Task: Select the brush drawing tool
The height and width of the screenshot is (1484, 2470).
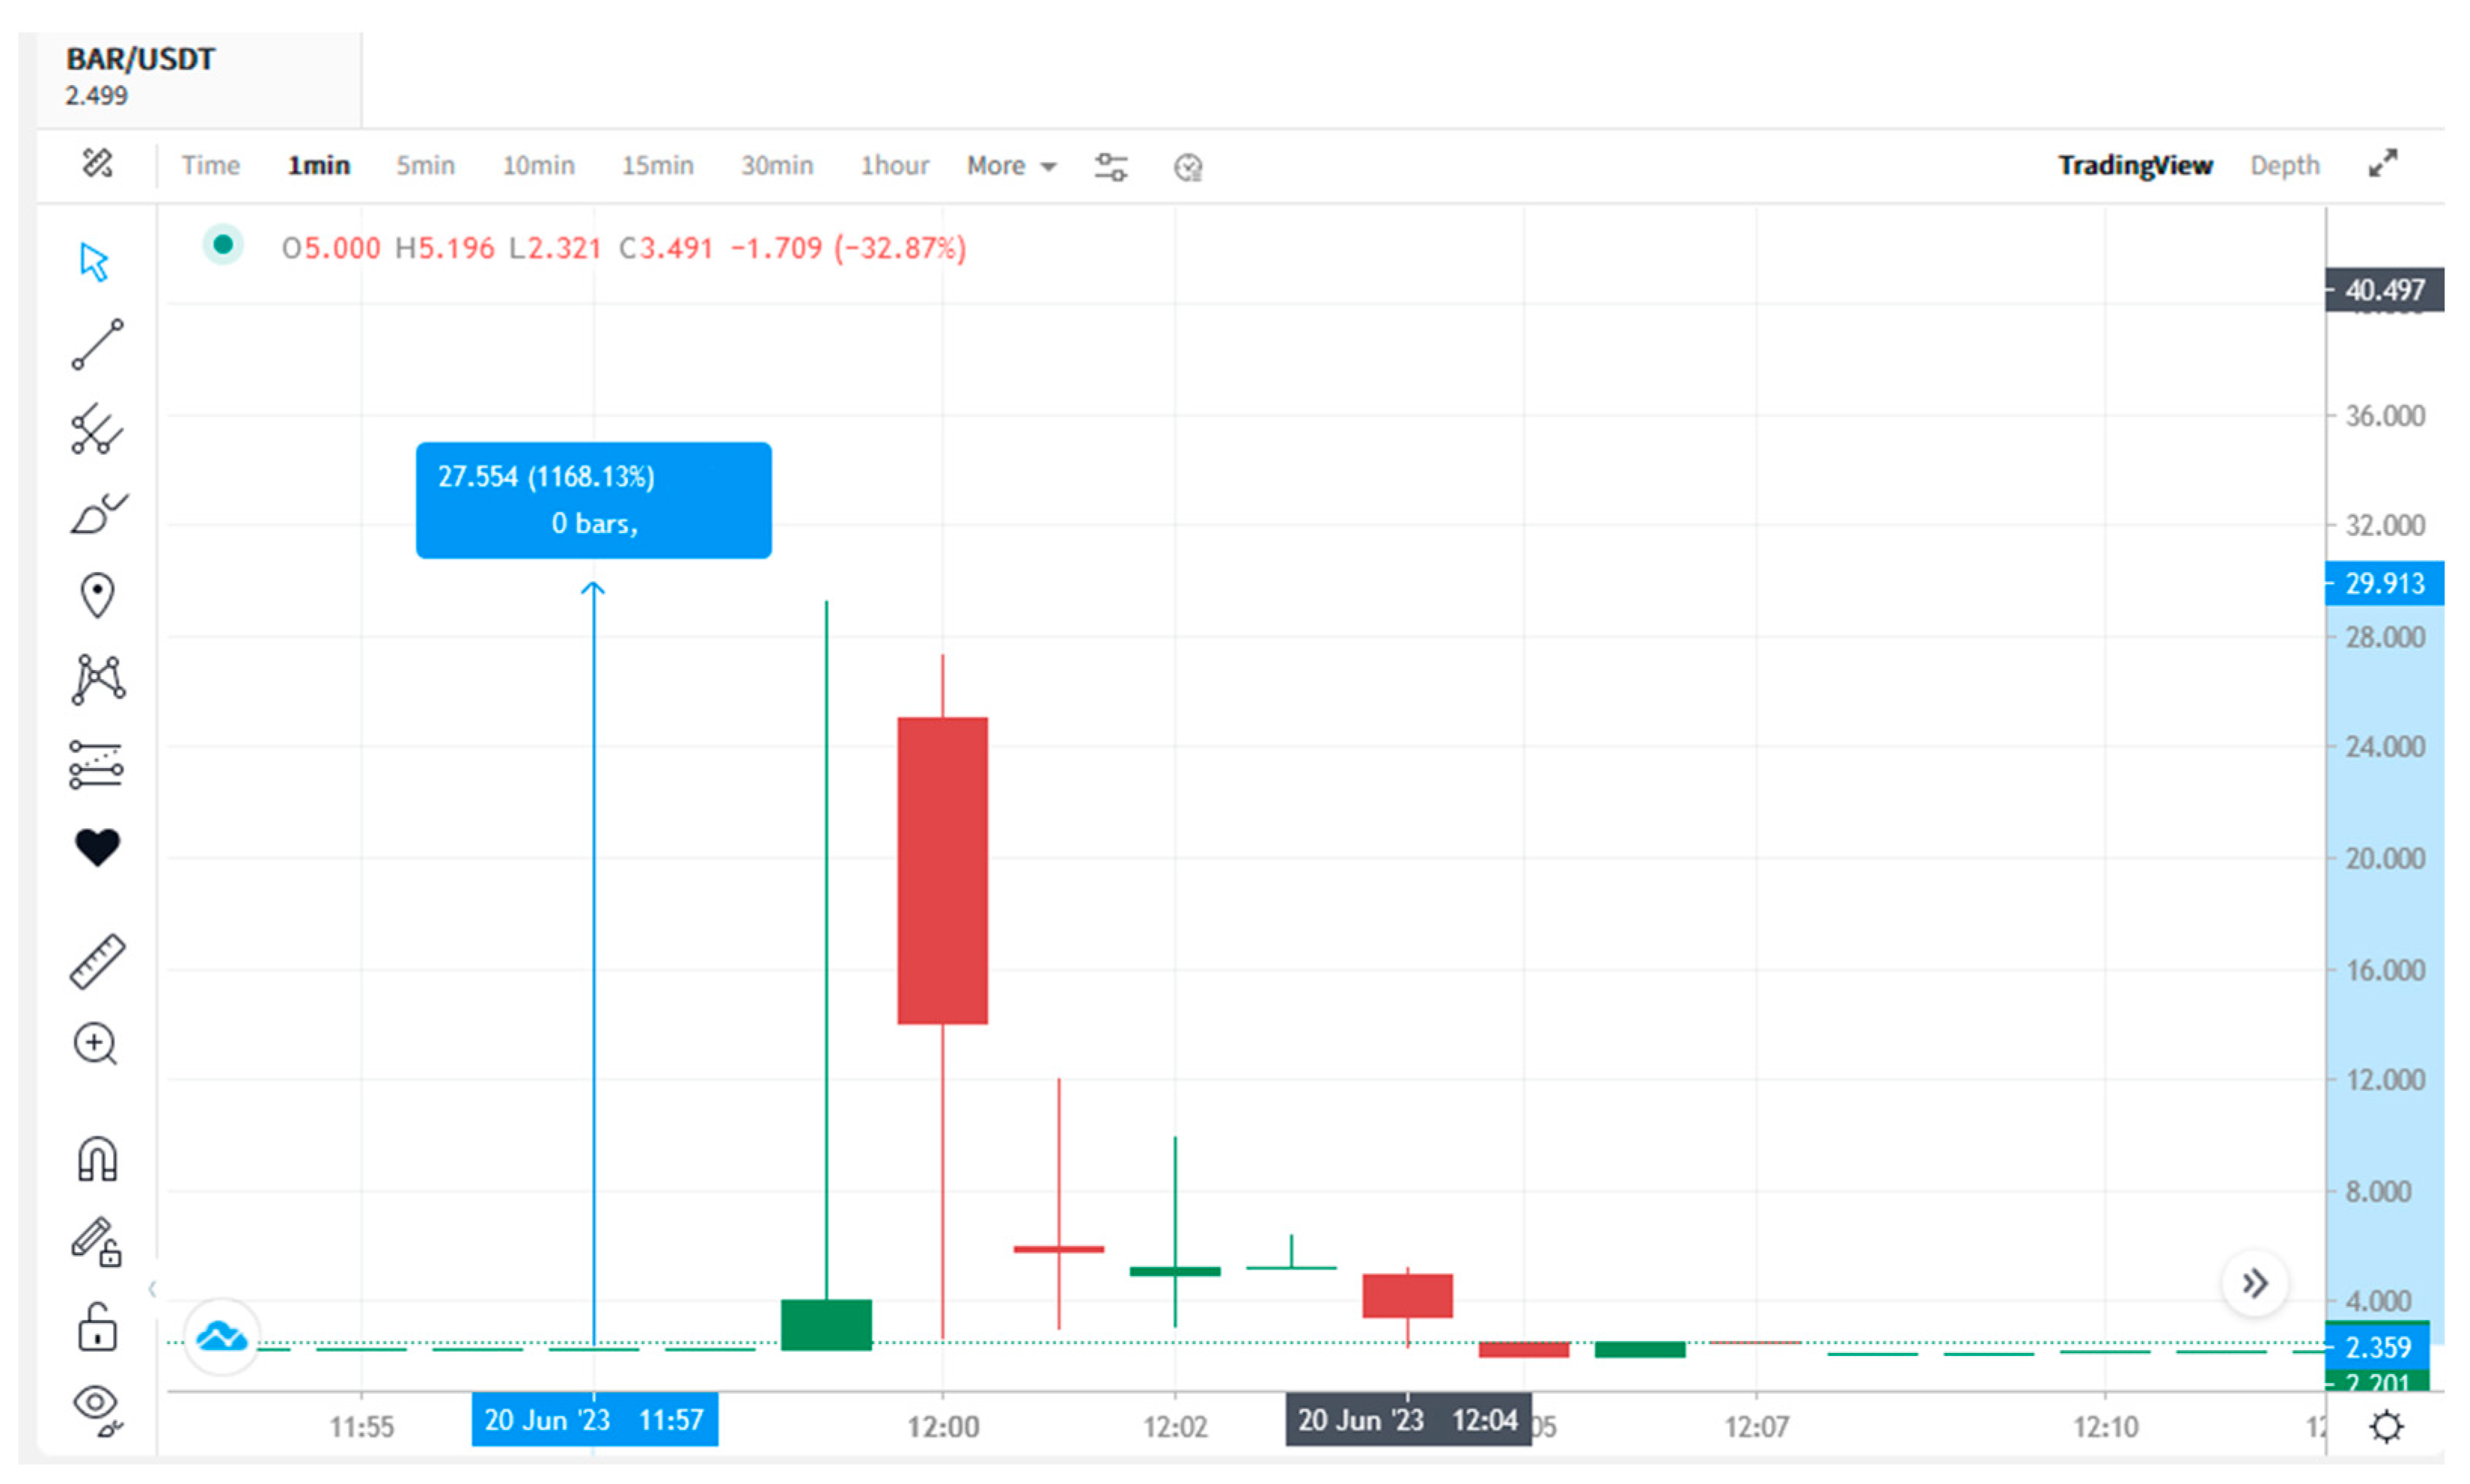Action: [x=97, y=514]
